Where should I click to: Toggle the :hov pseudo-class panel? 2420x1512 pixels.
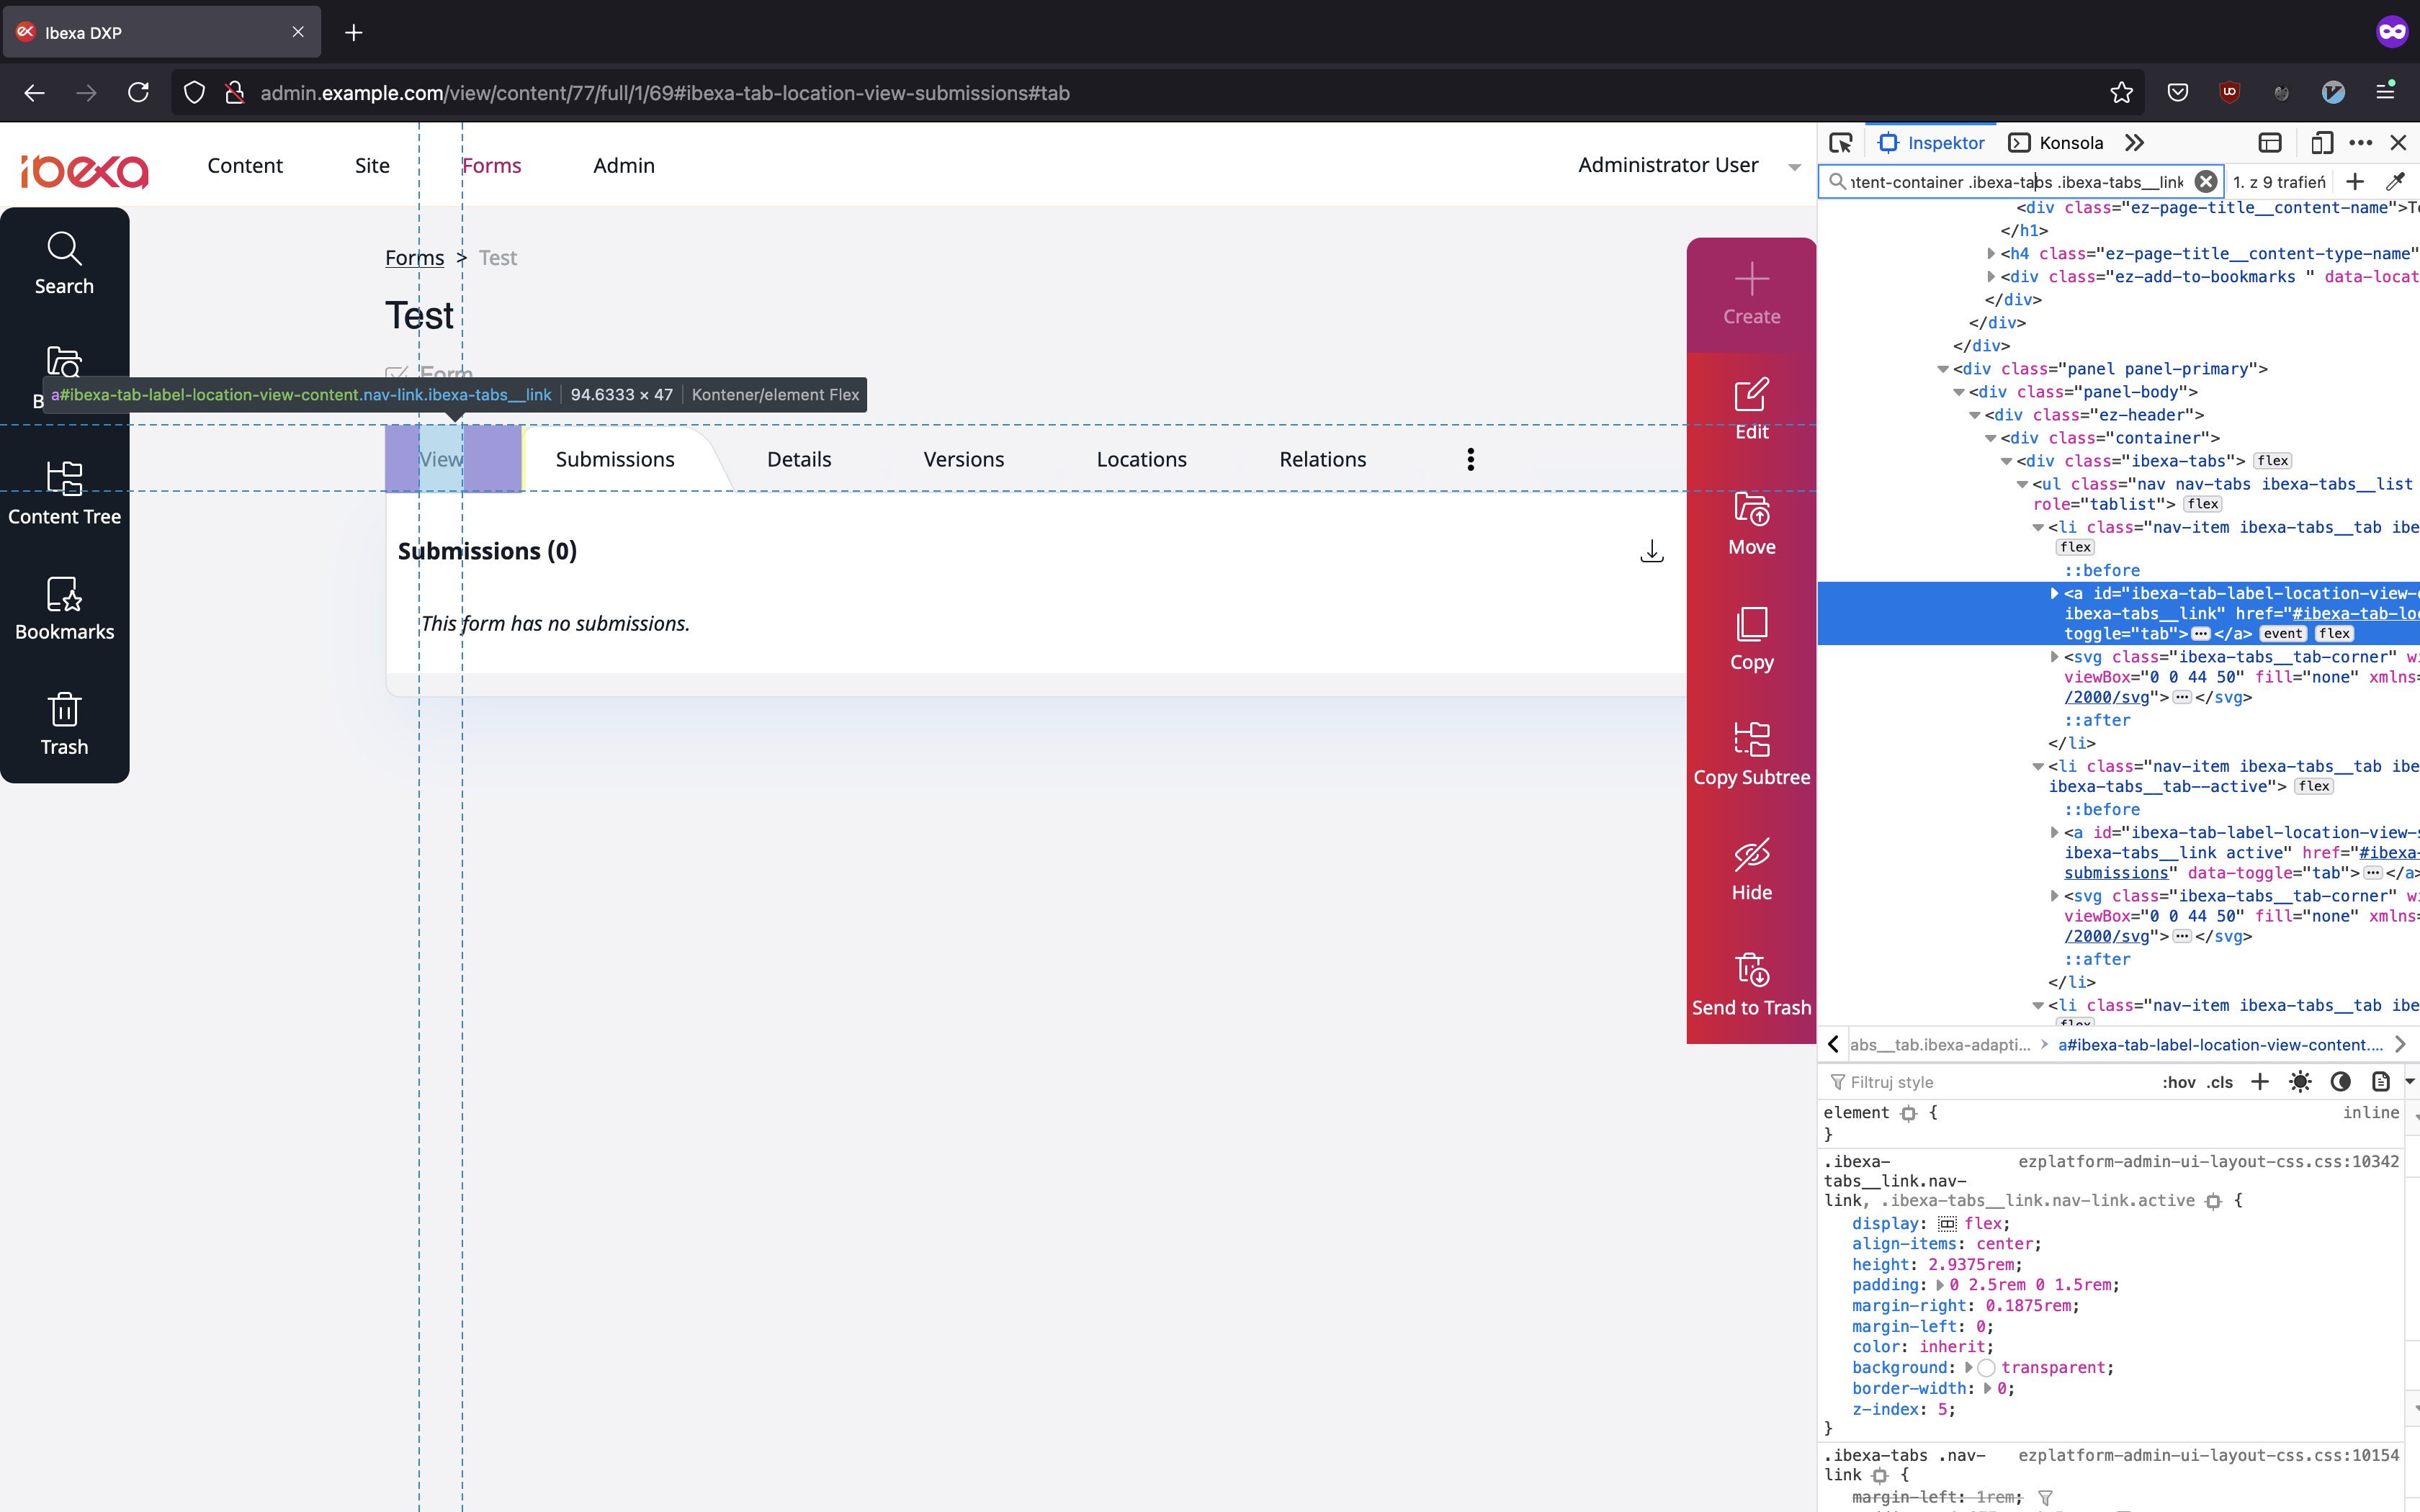pos(2178,1082)
